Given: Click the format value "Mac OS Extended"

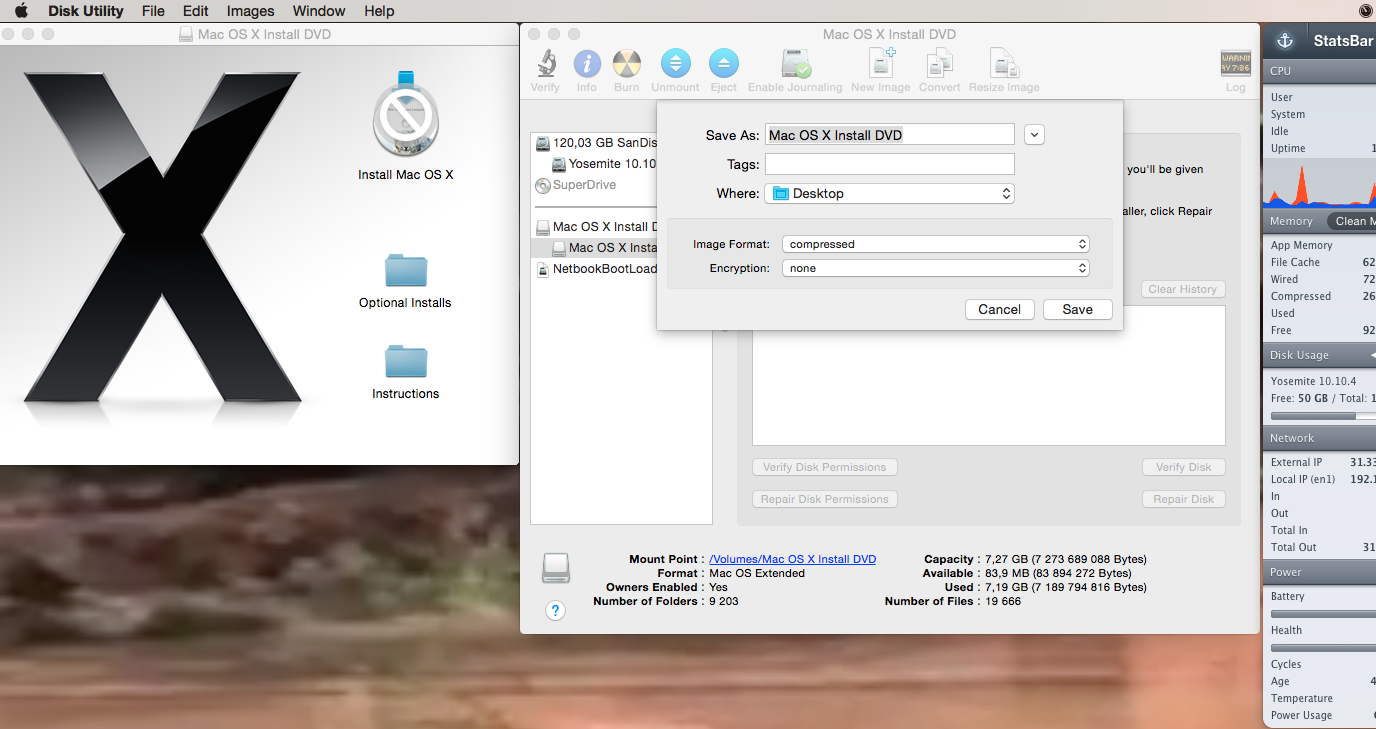Looking at the screenshot, I should pos(757,573).
